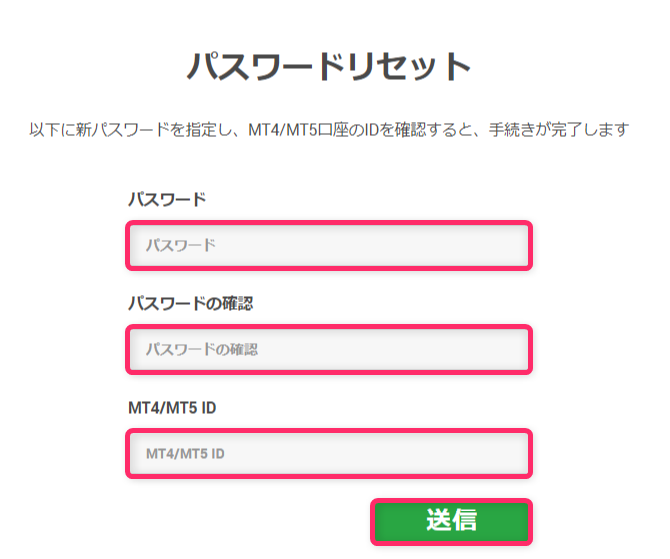This screenshot has width=670, height=559.
Task: Select the MT4/MT5 ID input field
Action: point(329,453)
